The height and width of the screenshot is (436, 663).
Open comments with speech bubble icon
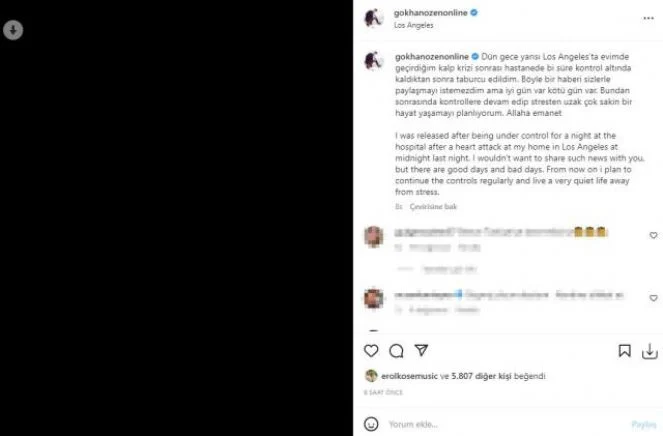396,351
